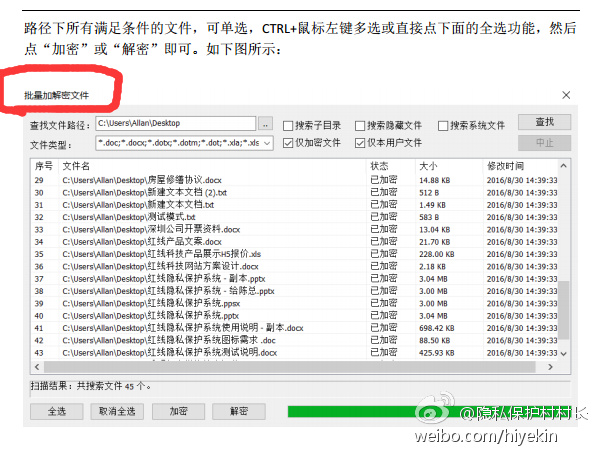The width and height of the screenshot is (598, 456).
Task: Select row 35 红线科技产品展示H5报价.xls
Action: point(294,254)
